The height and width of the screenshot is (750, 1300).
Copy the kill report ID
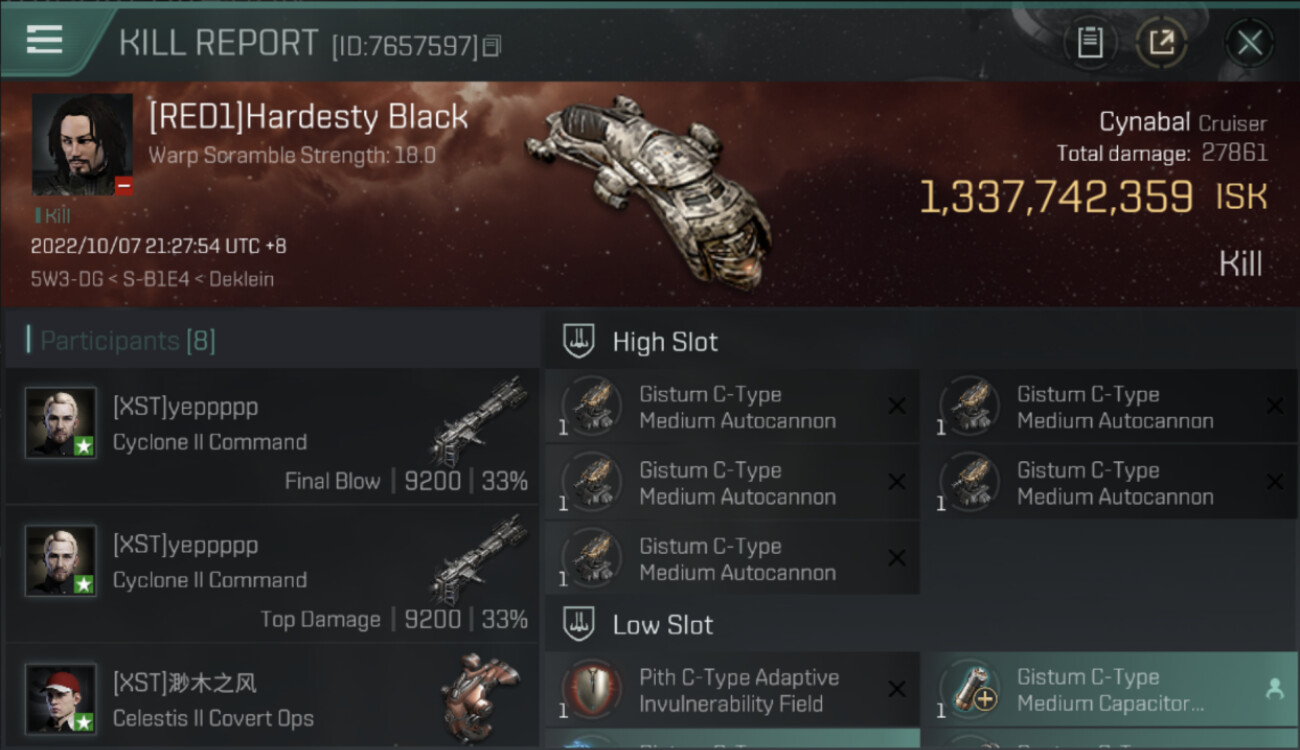click(491, 46)
